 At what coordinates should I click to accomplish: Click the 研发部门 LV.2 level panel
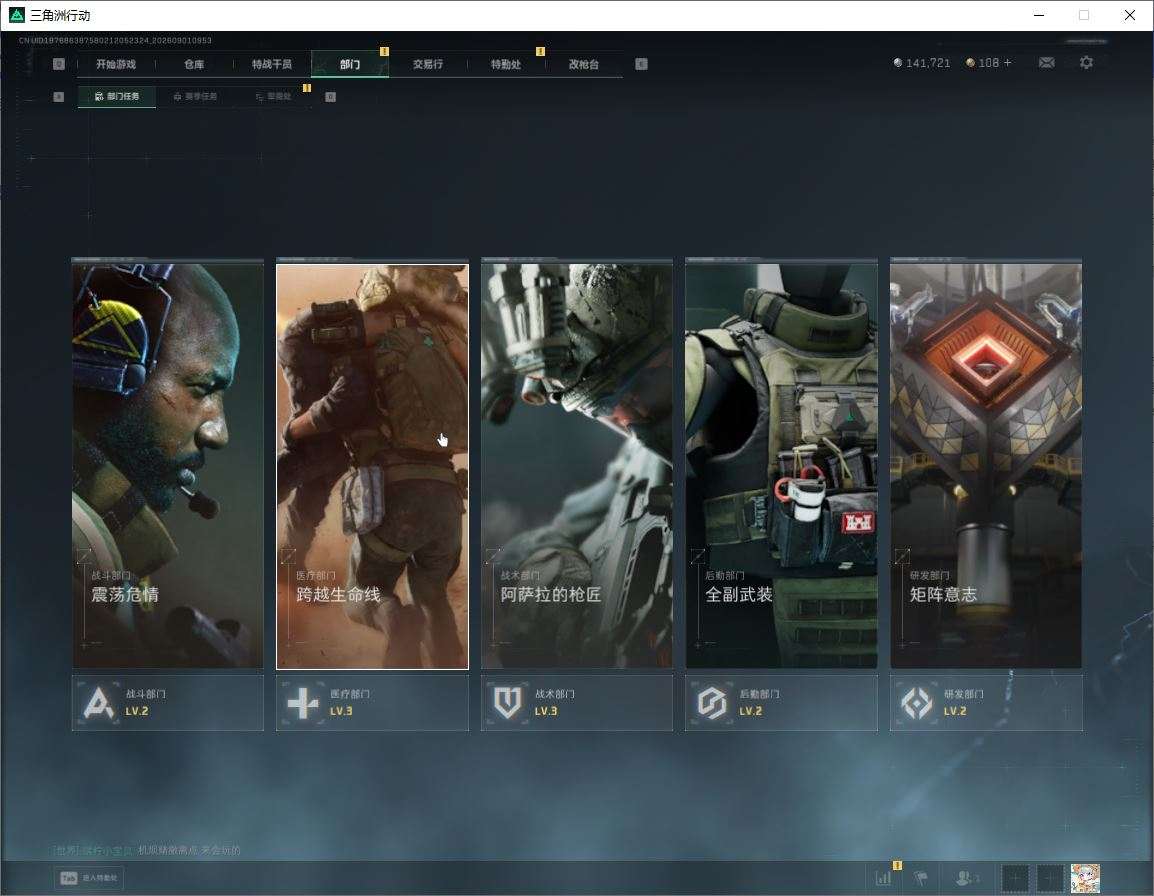(x=986, y=703)
